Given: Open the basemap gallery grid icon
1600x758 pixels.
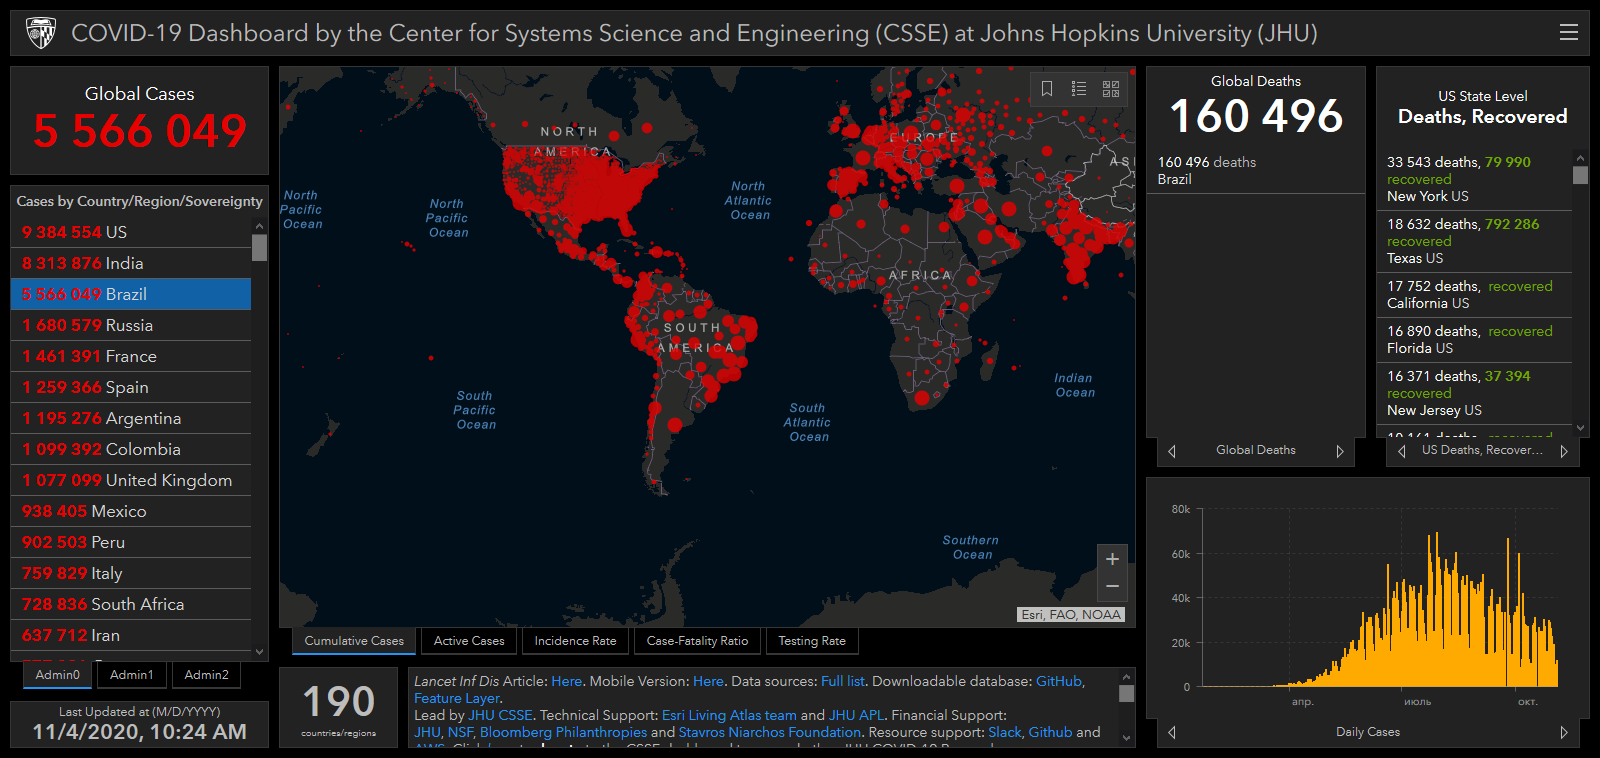Looking at the screenshot, I should pyautogui.click(x=1111, y=89).
